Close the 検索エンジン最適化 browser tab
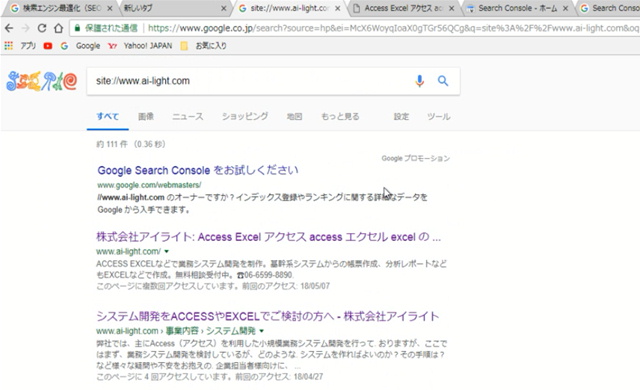 pos(110,8)
